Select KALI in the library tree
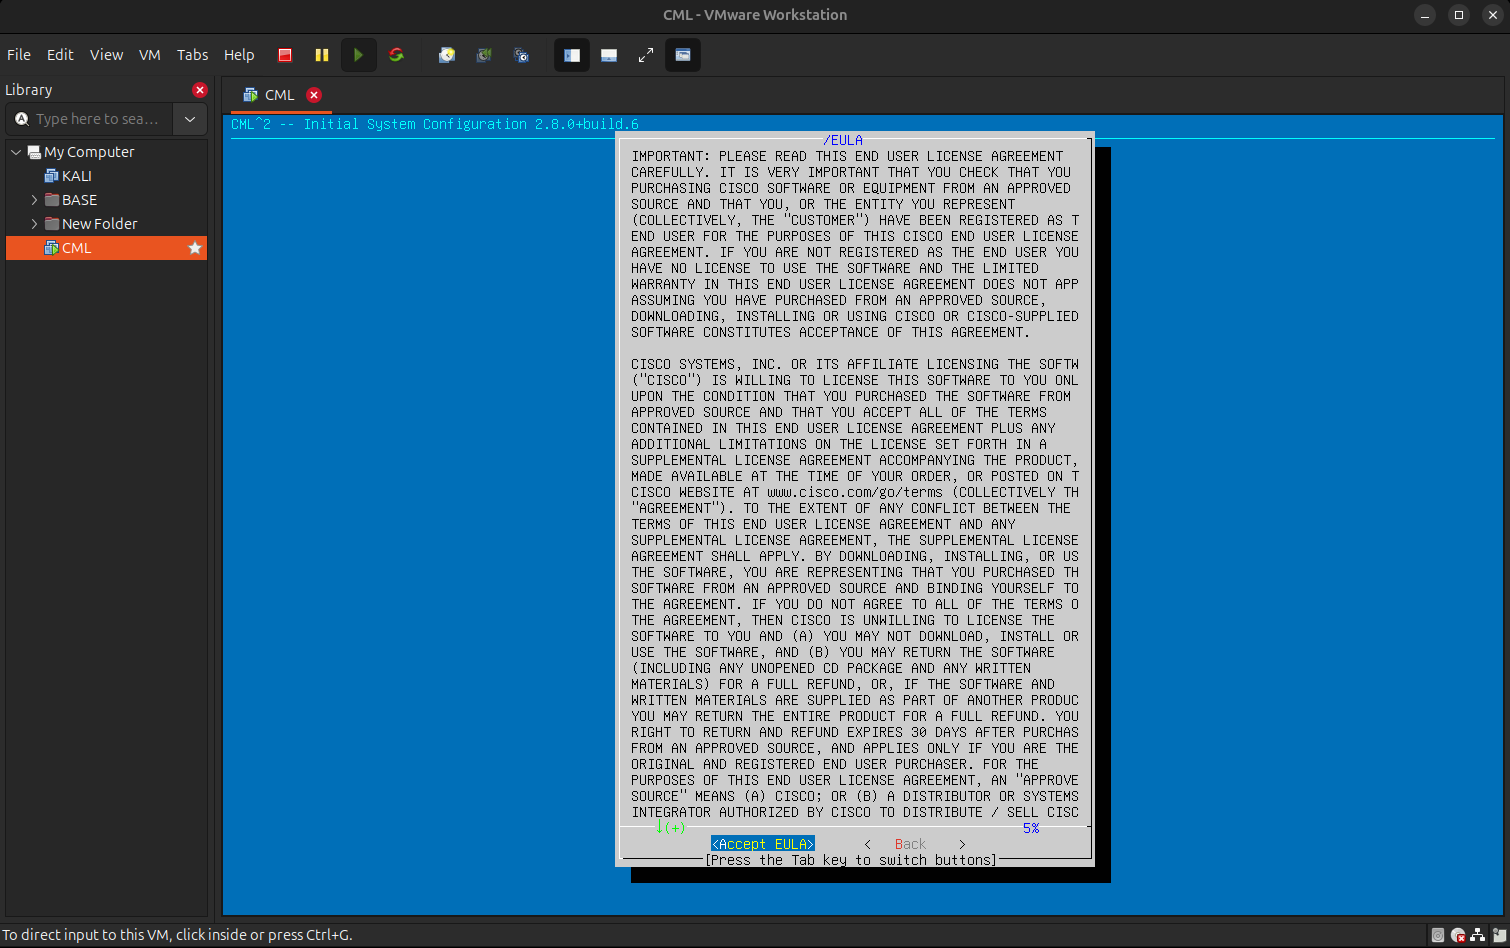Viewport: 1510px width, 948px height. pos(76,176)
